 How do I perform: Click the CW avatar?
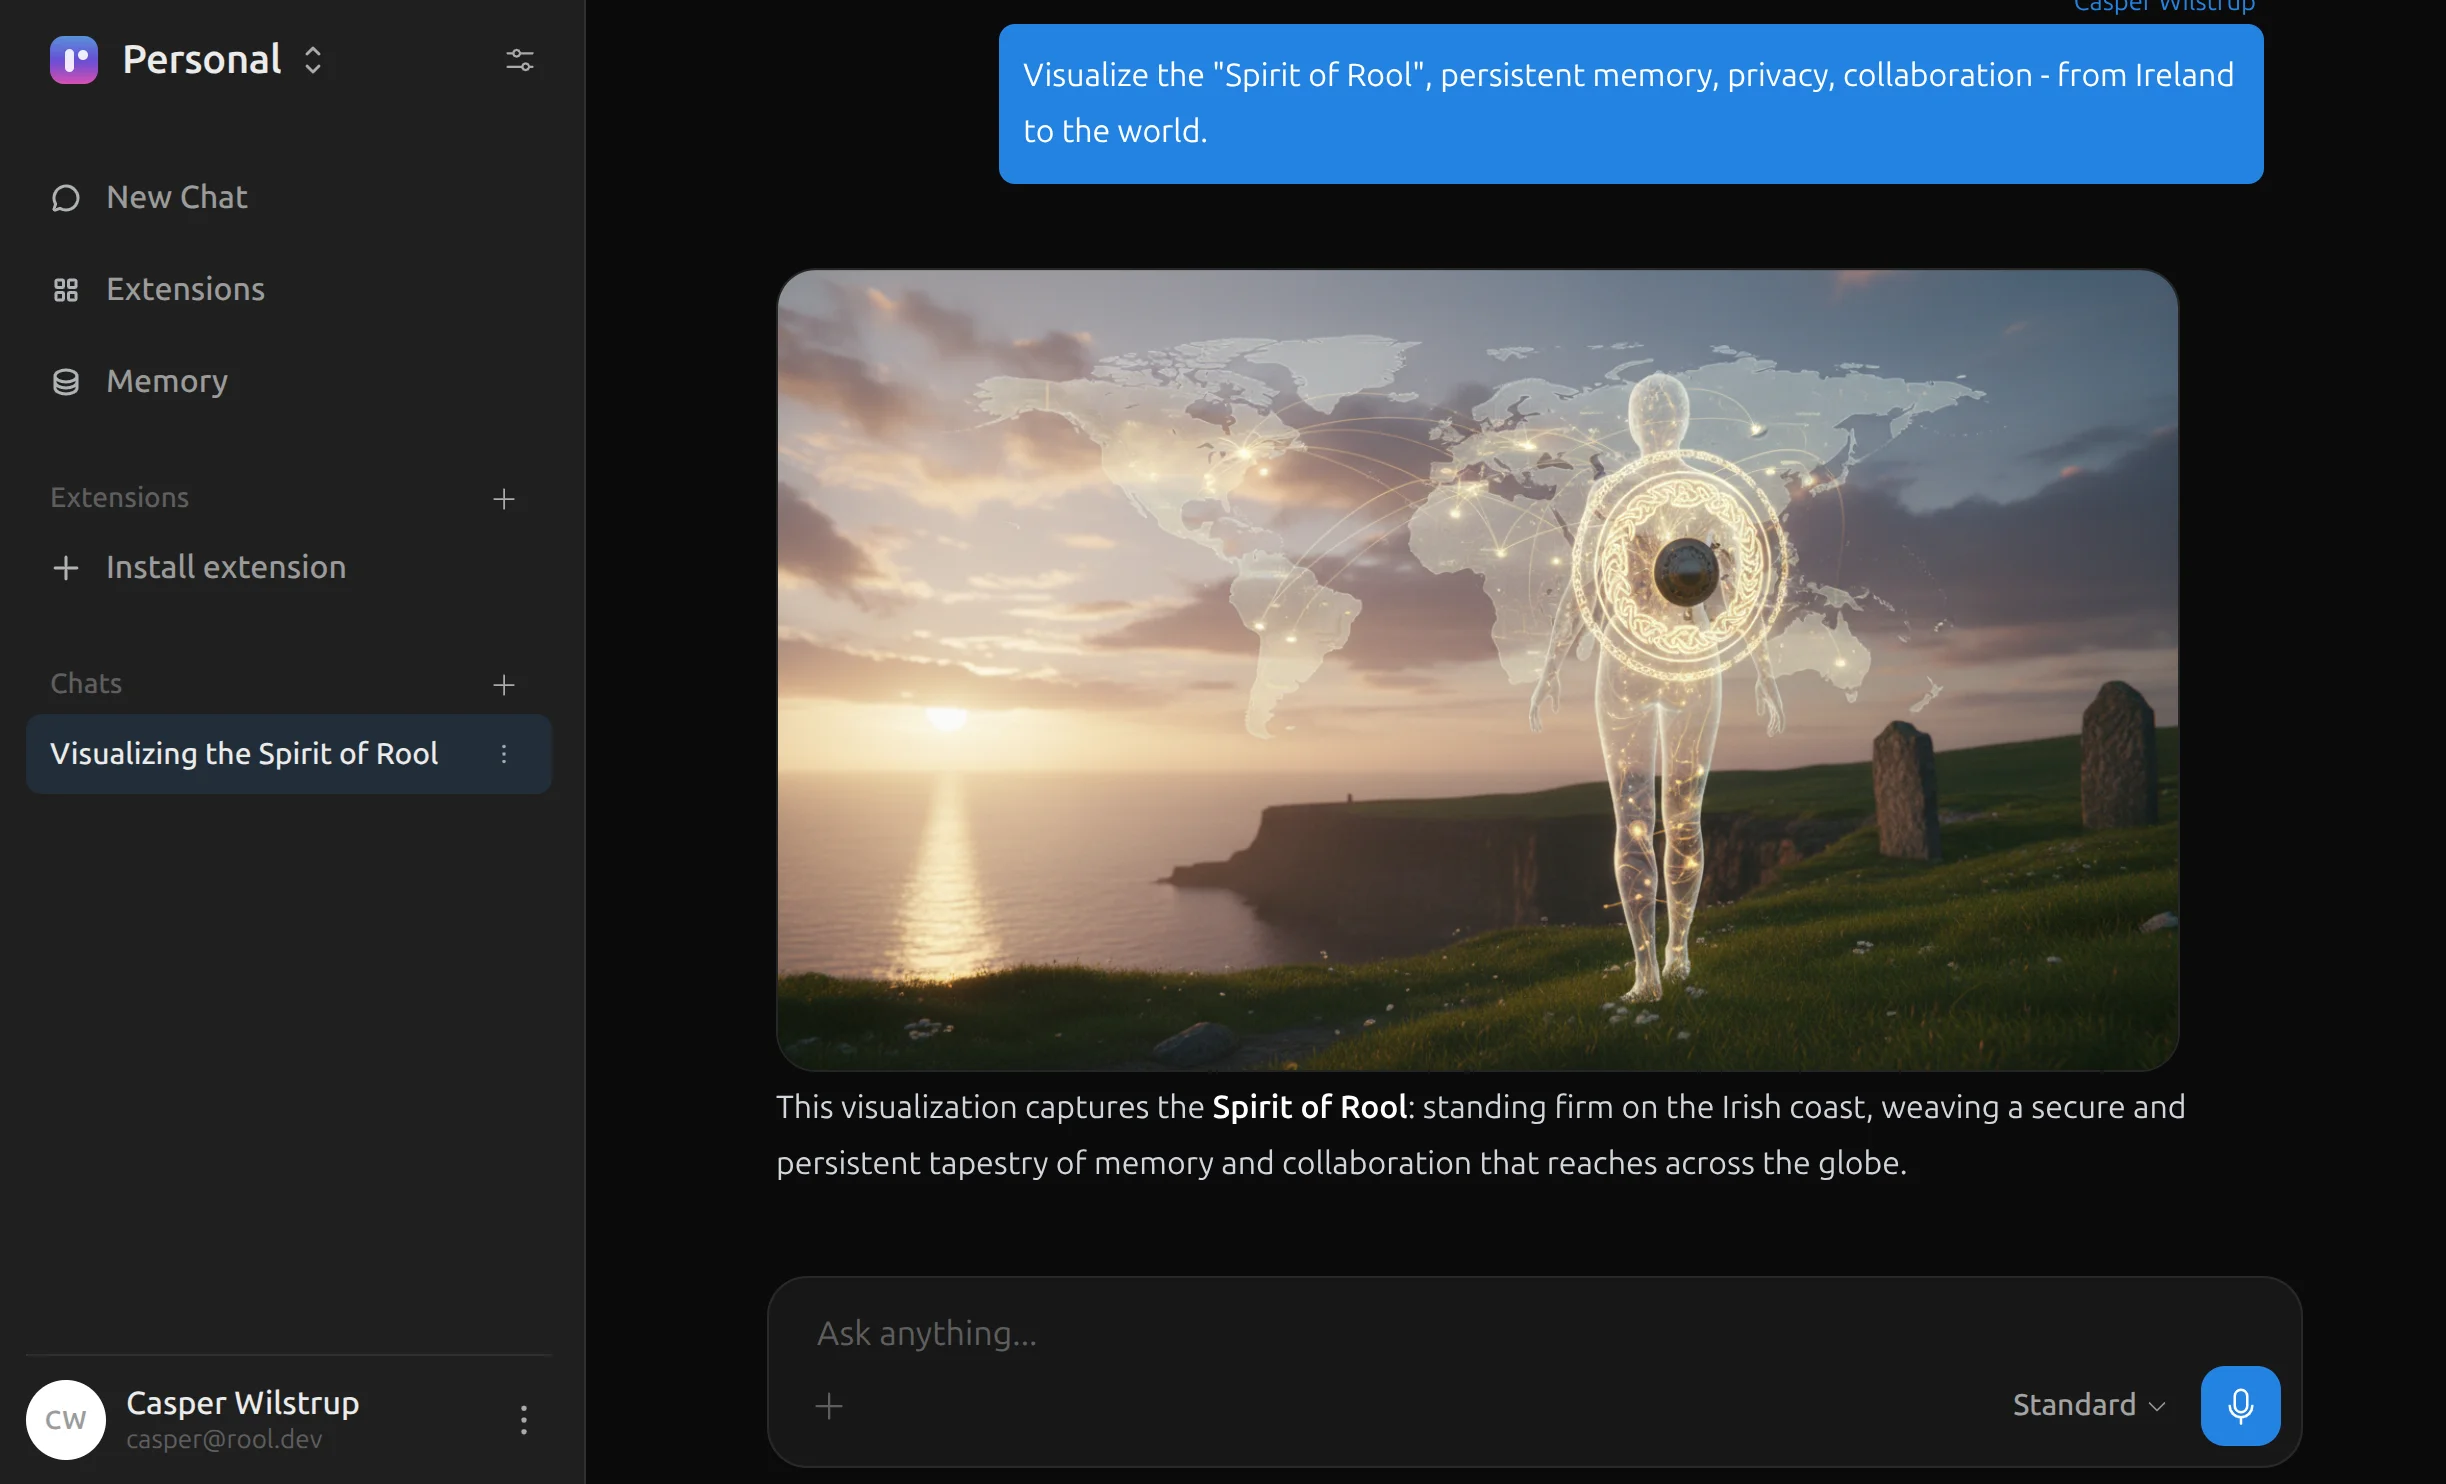[64, 1418]
